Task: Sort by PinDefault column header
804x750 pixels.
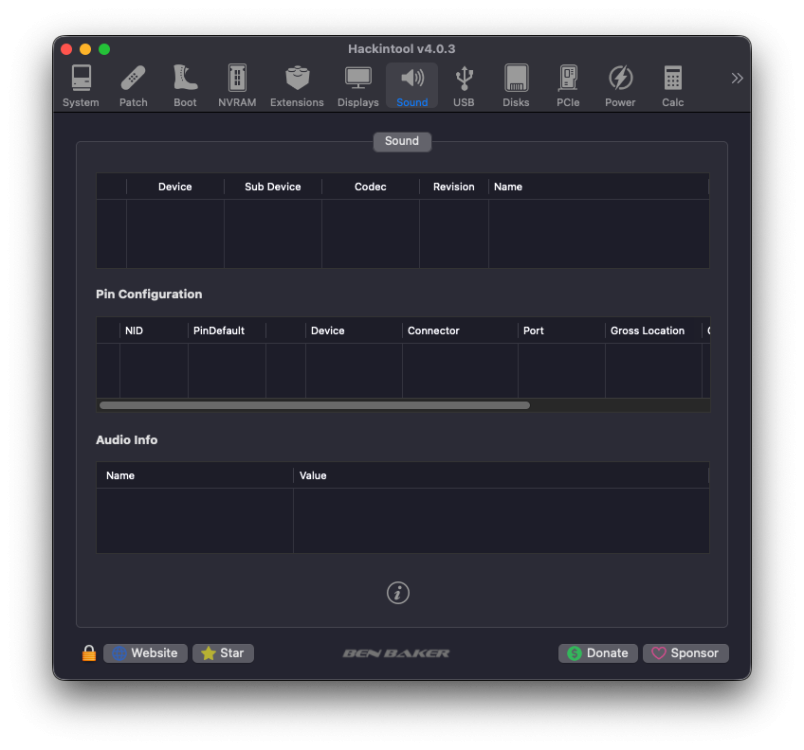Action: point(227,331)
